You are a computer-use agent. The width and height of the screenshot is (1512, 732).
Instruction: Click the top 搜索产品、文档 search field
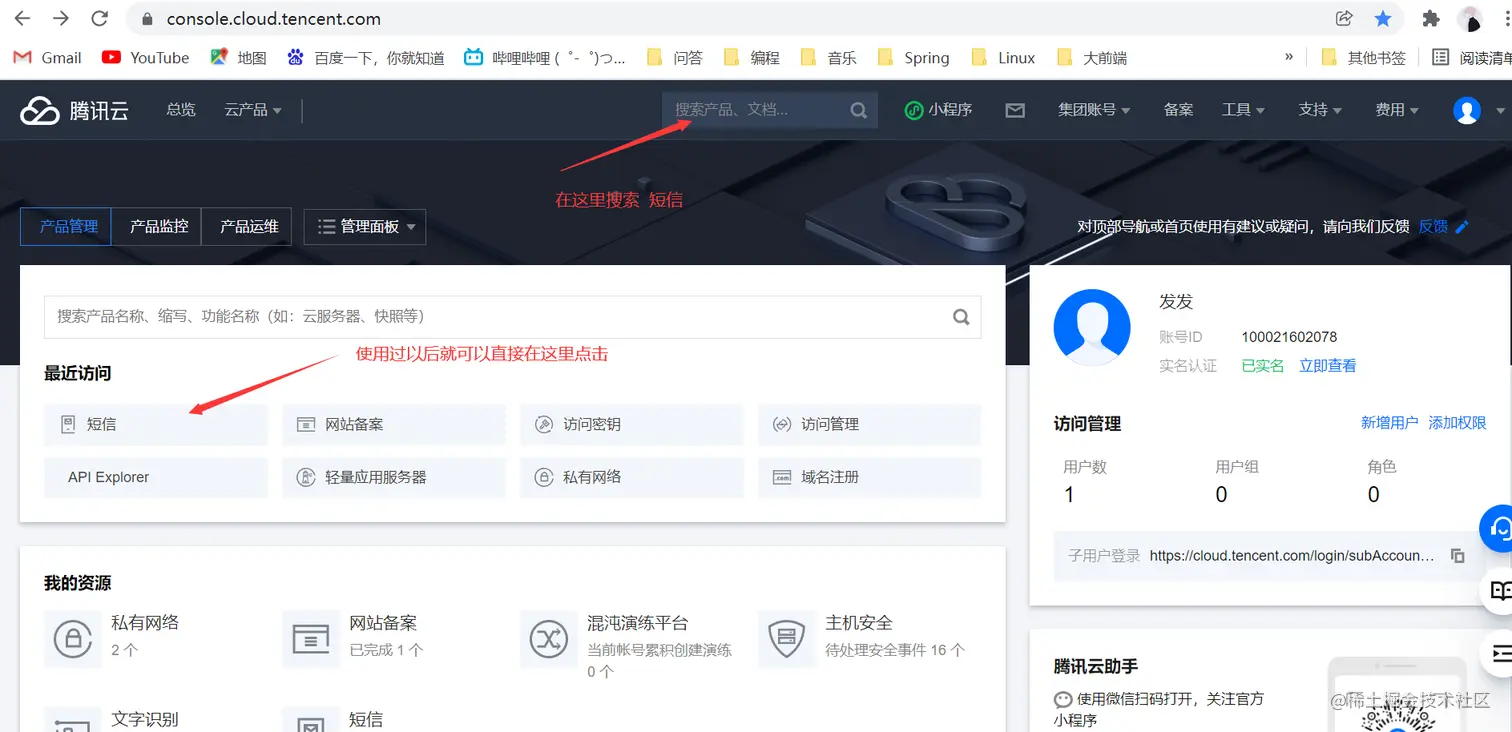click(x=755, y=110)
